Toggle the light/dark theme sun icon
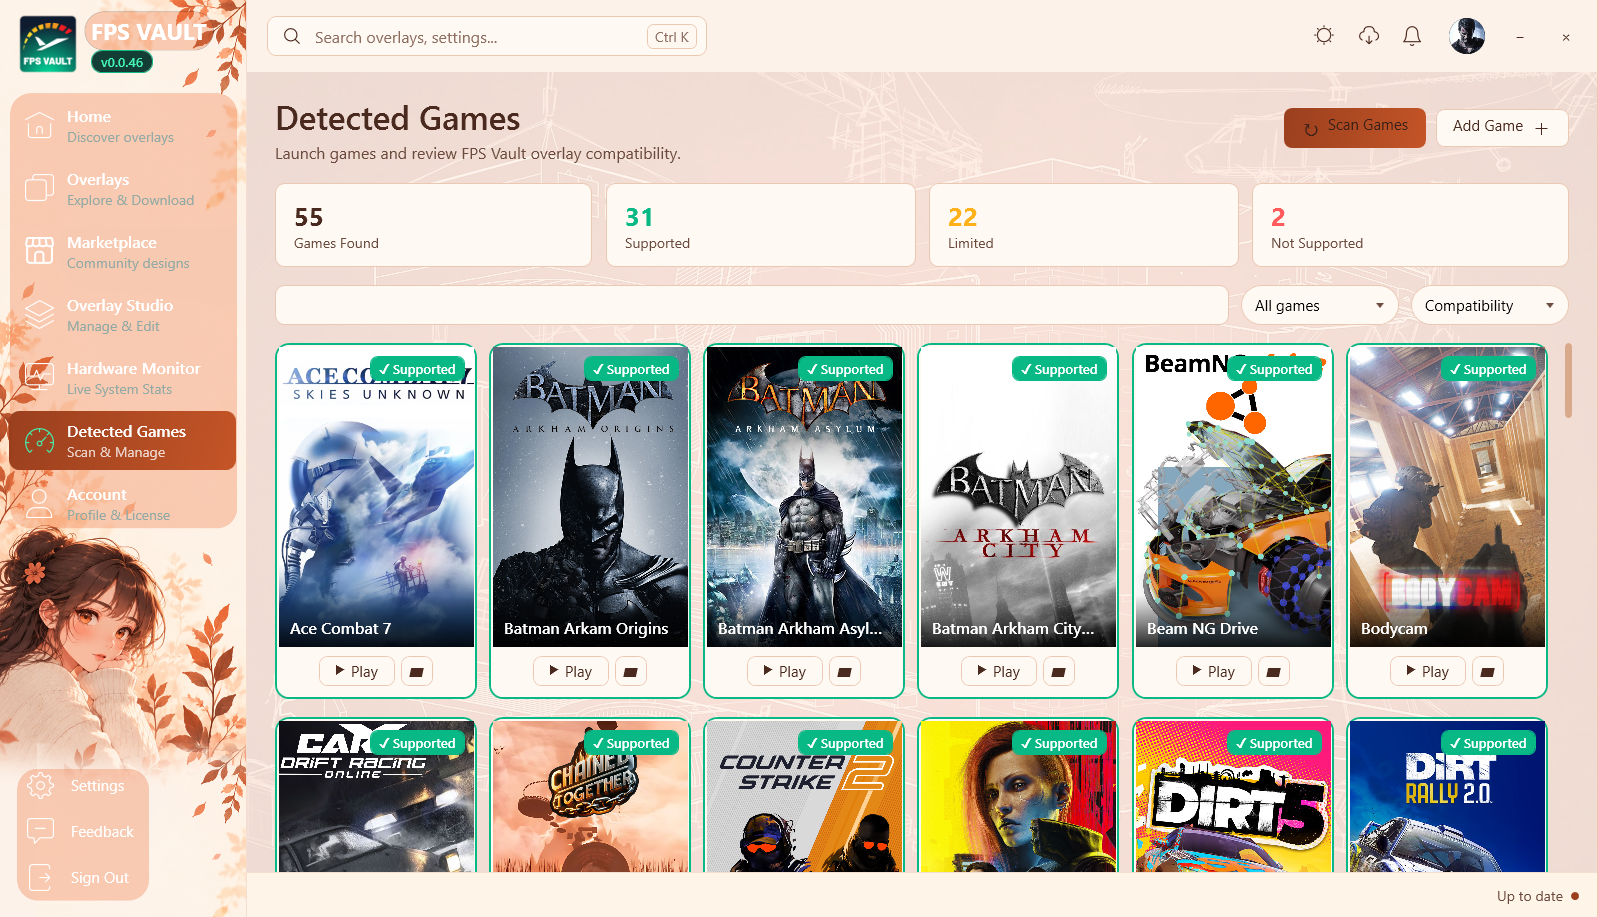1598x917 pixels. coord(1324,36)
